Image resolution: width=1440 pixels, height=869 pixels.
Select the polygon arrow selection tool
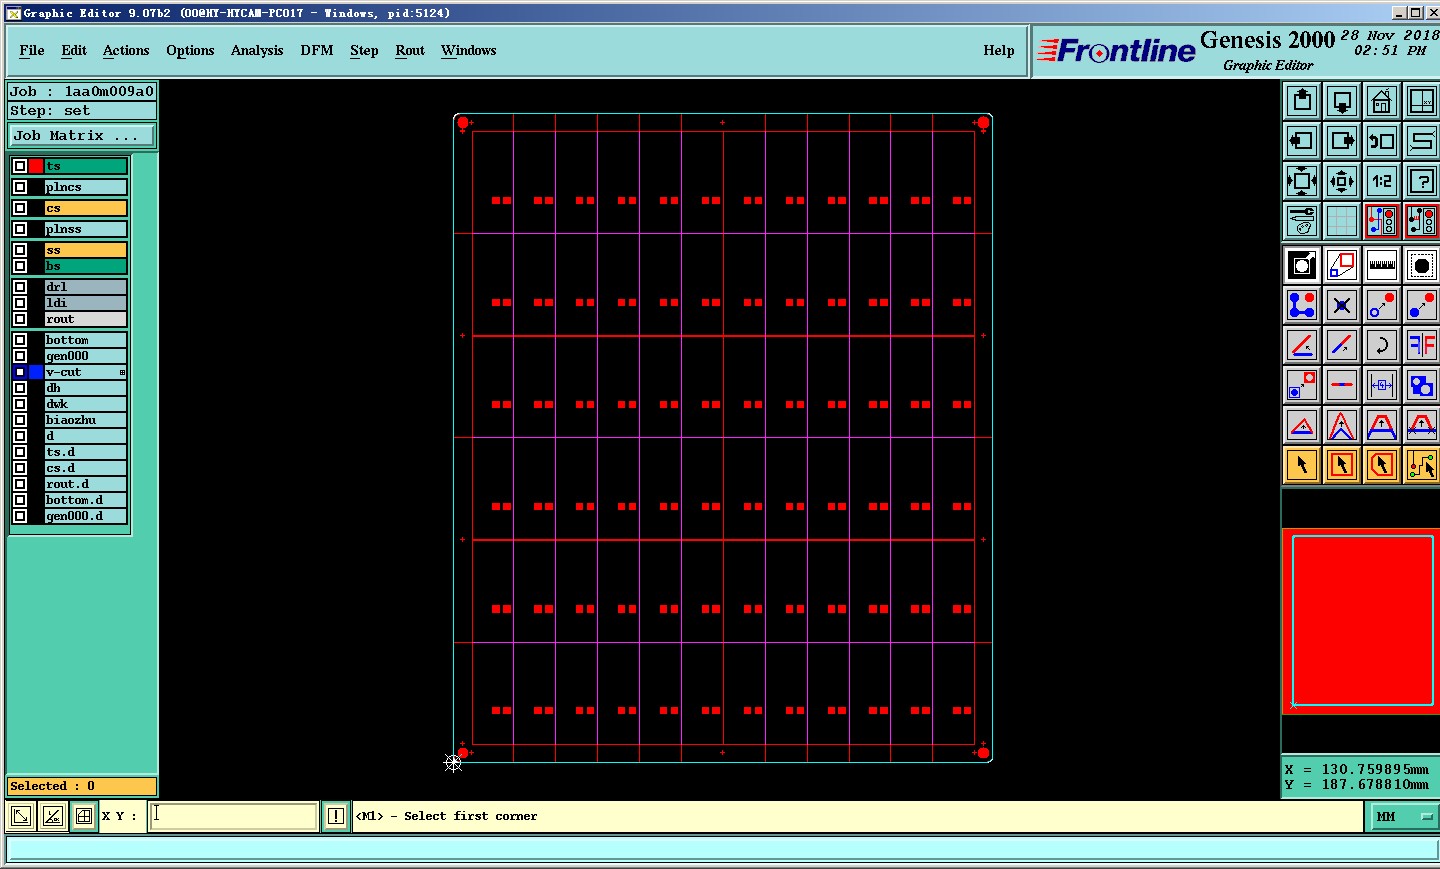pos(1382,465)
